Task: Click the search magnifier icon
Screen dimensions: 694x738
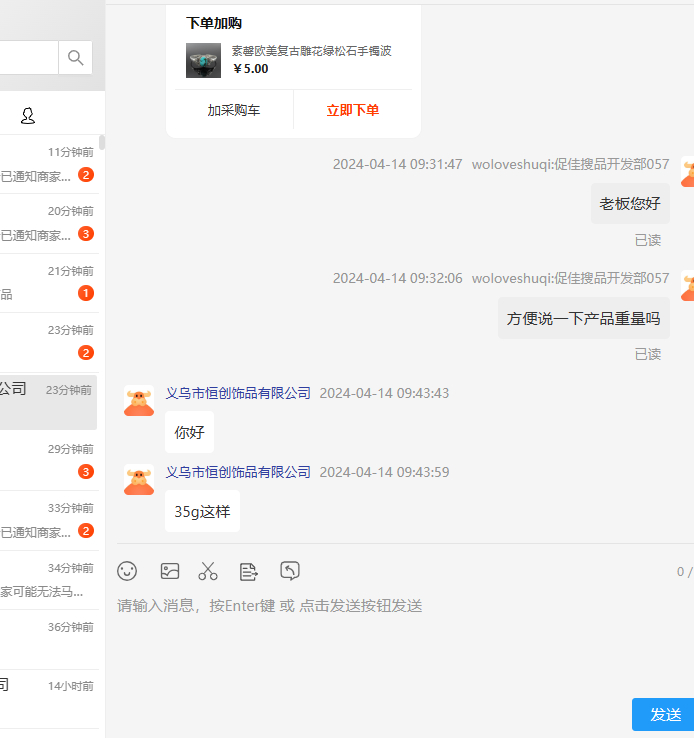Action: pyautogui.click(x=75, y=58)
